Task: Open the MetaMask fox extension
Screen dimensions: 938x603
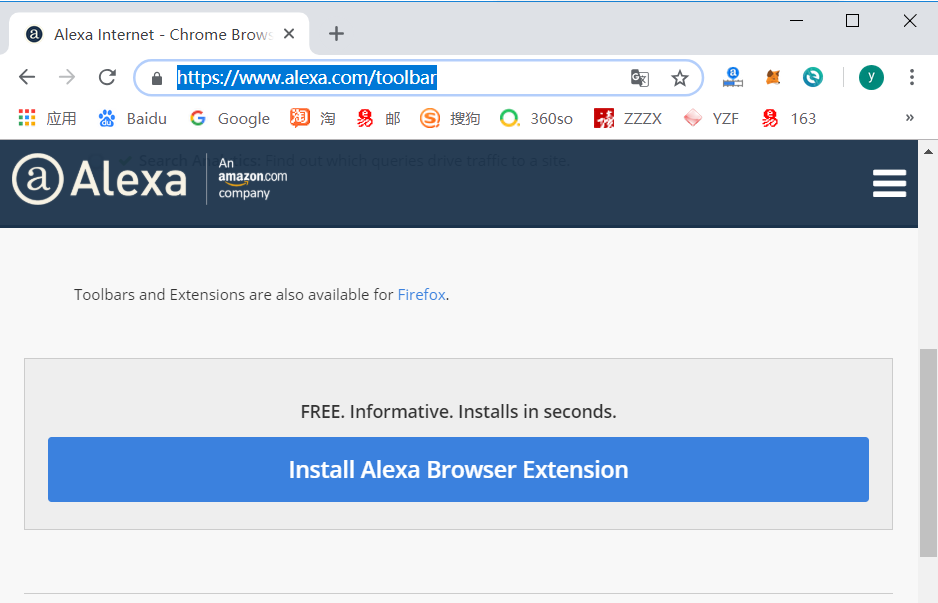Action: [x=773, y=77]
